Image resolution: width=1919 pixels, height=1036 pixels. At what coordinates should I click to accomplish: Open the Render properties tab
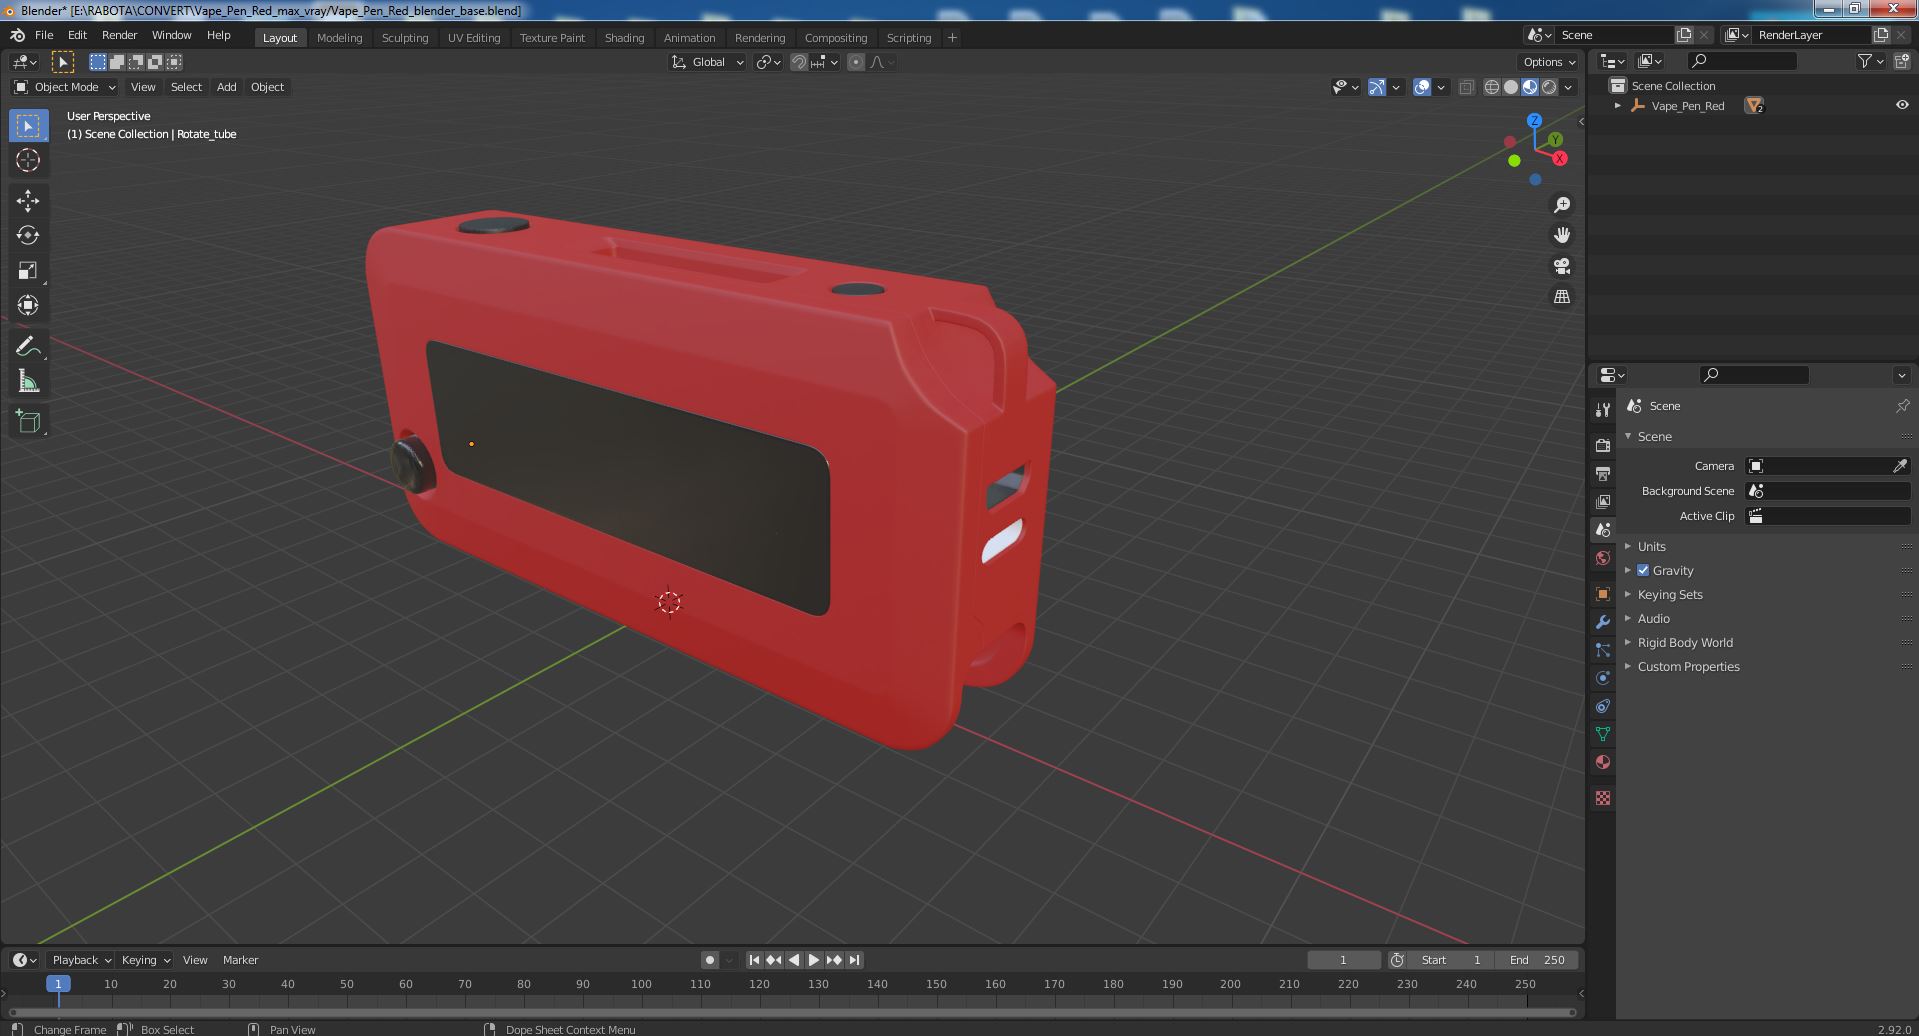[1603, 445]
